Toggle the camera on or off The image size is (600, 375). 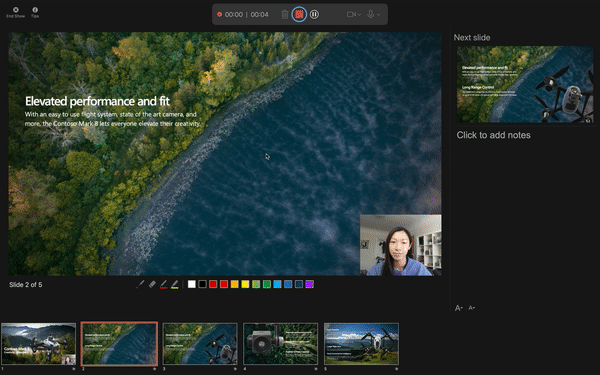(351, 15)
